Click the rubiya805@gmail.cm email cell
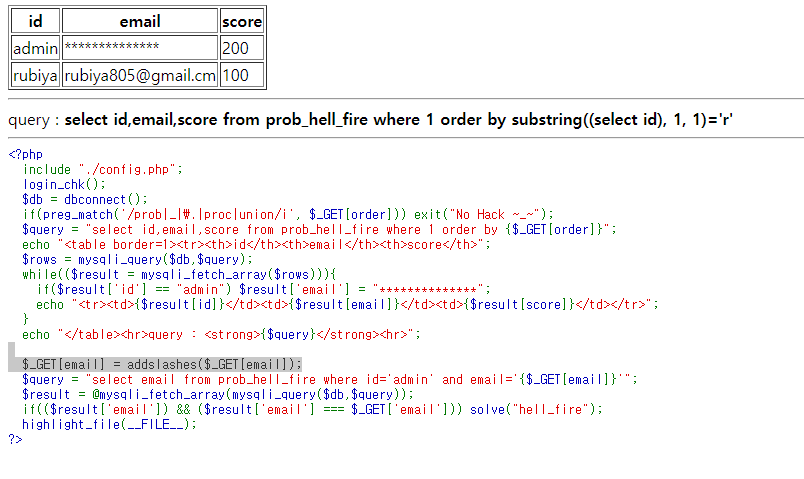804x479 pixels. point(140,75)
